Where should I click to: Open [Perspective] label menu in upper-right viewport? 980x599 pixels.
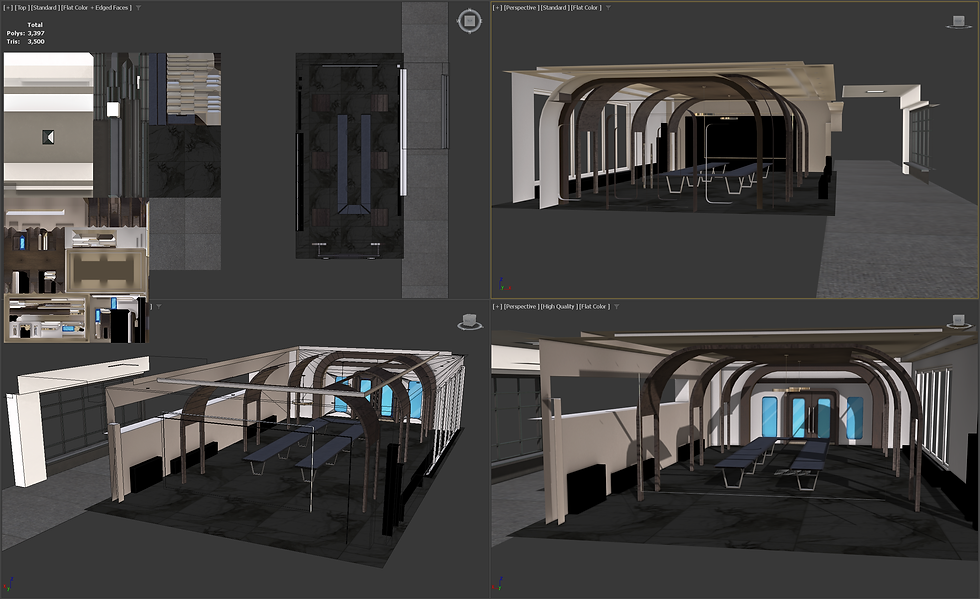coord(521,8)
